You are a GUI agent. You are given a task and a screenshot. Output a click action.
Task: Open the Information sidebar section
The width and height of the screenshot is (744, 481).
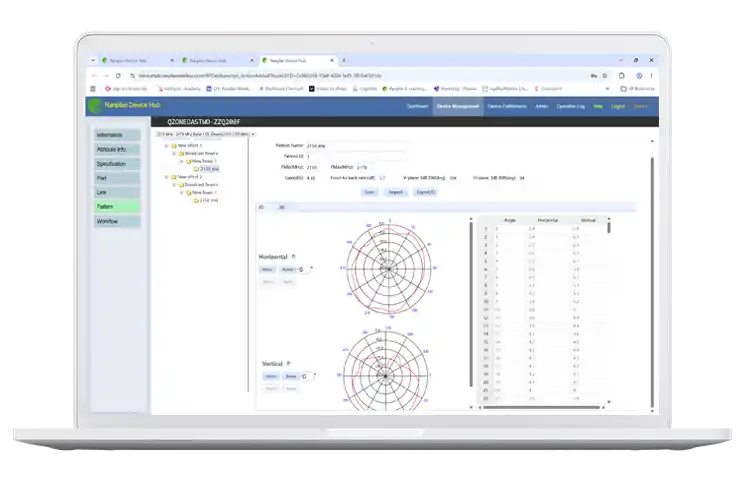[x=117, y=135]
